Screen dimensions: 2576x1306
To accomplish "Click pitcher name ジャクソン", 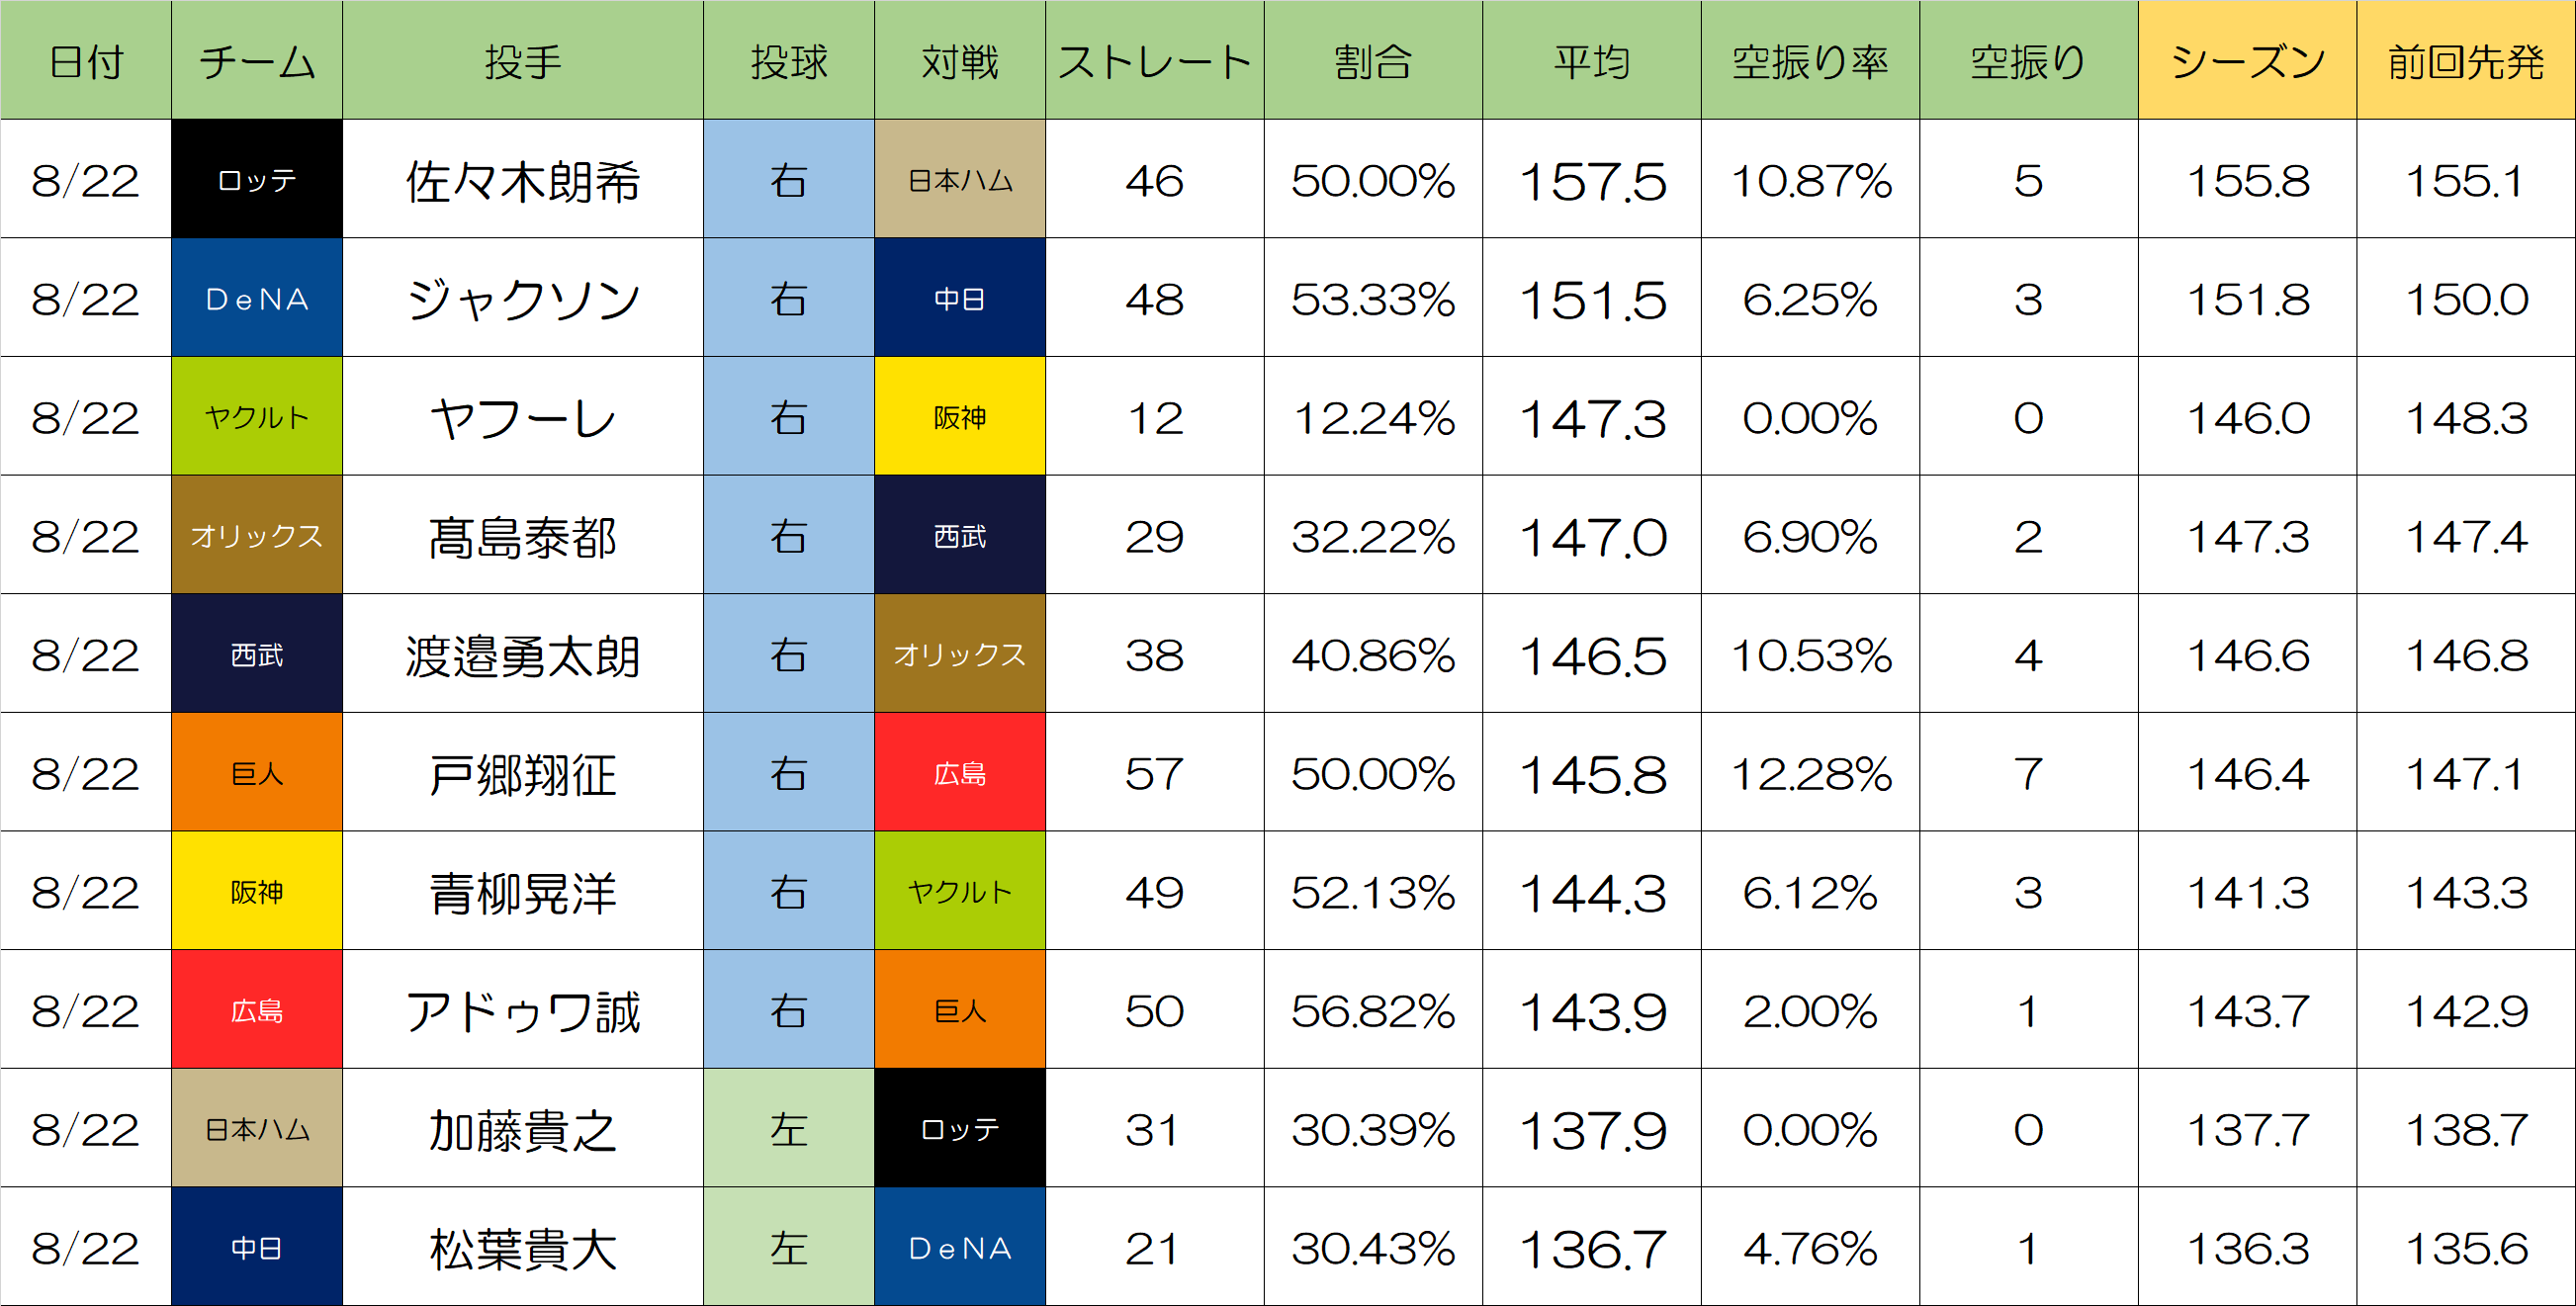I will coord(522,299).
